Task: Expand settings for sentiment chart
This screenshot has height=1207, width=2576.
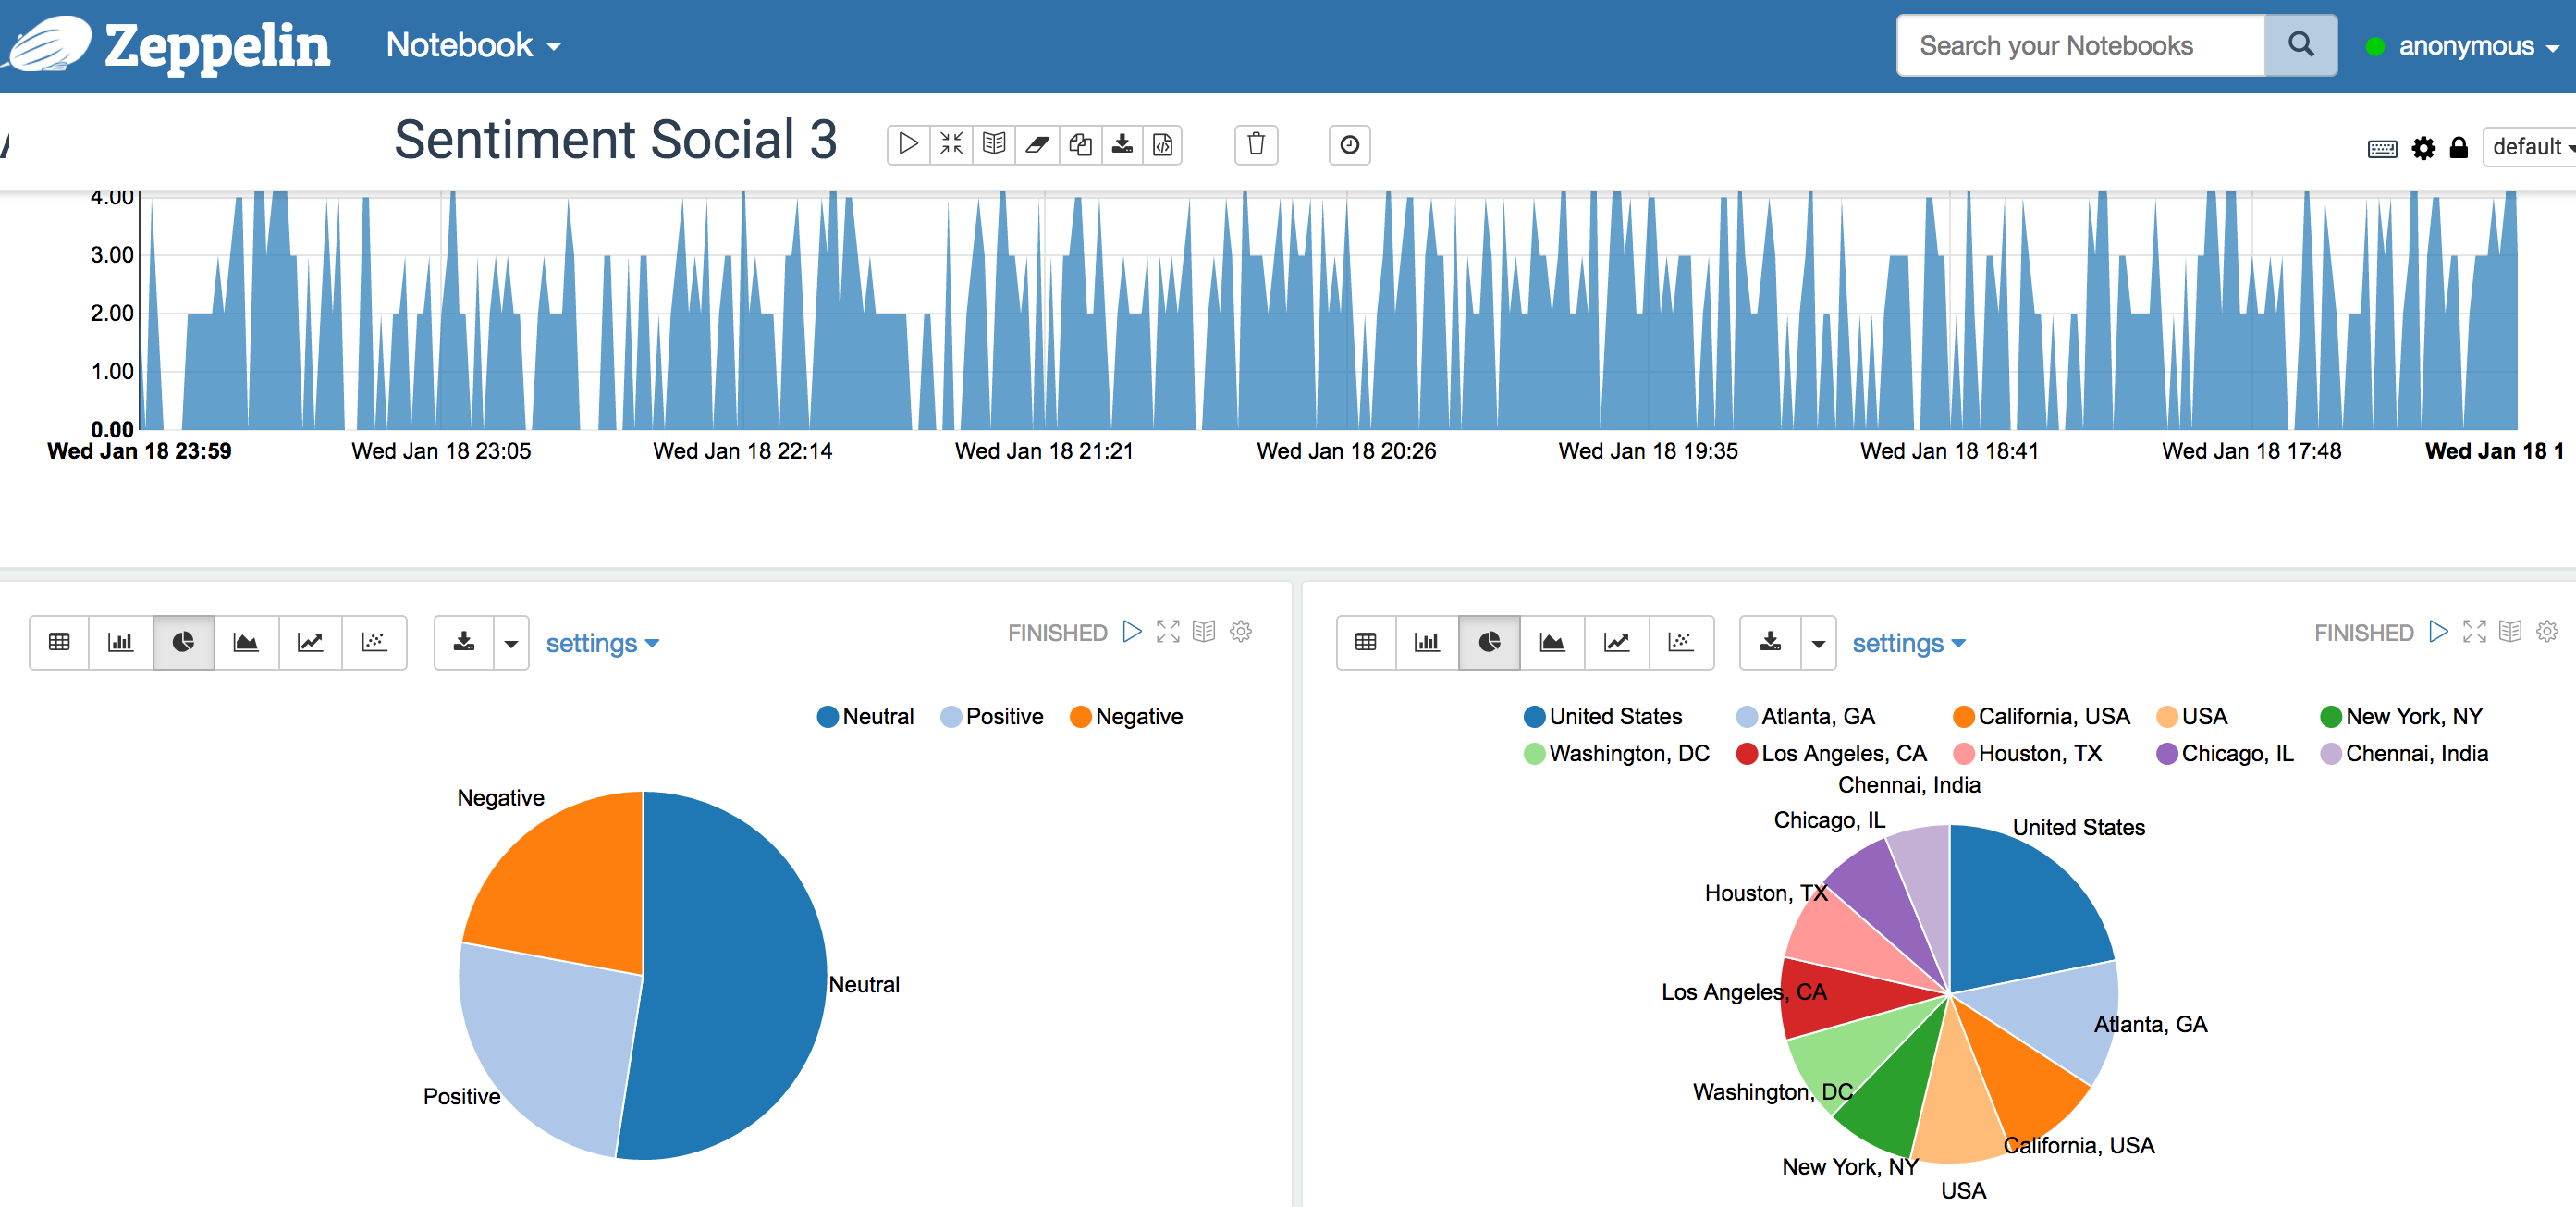Action: tap(602, 643)
